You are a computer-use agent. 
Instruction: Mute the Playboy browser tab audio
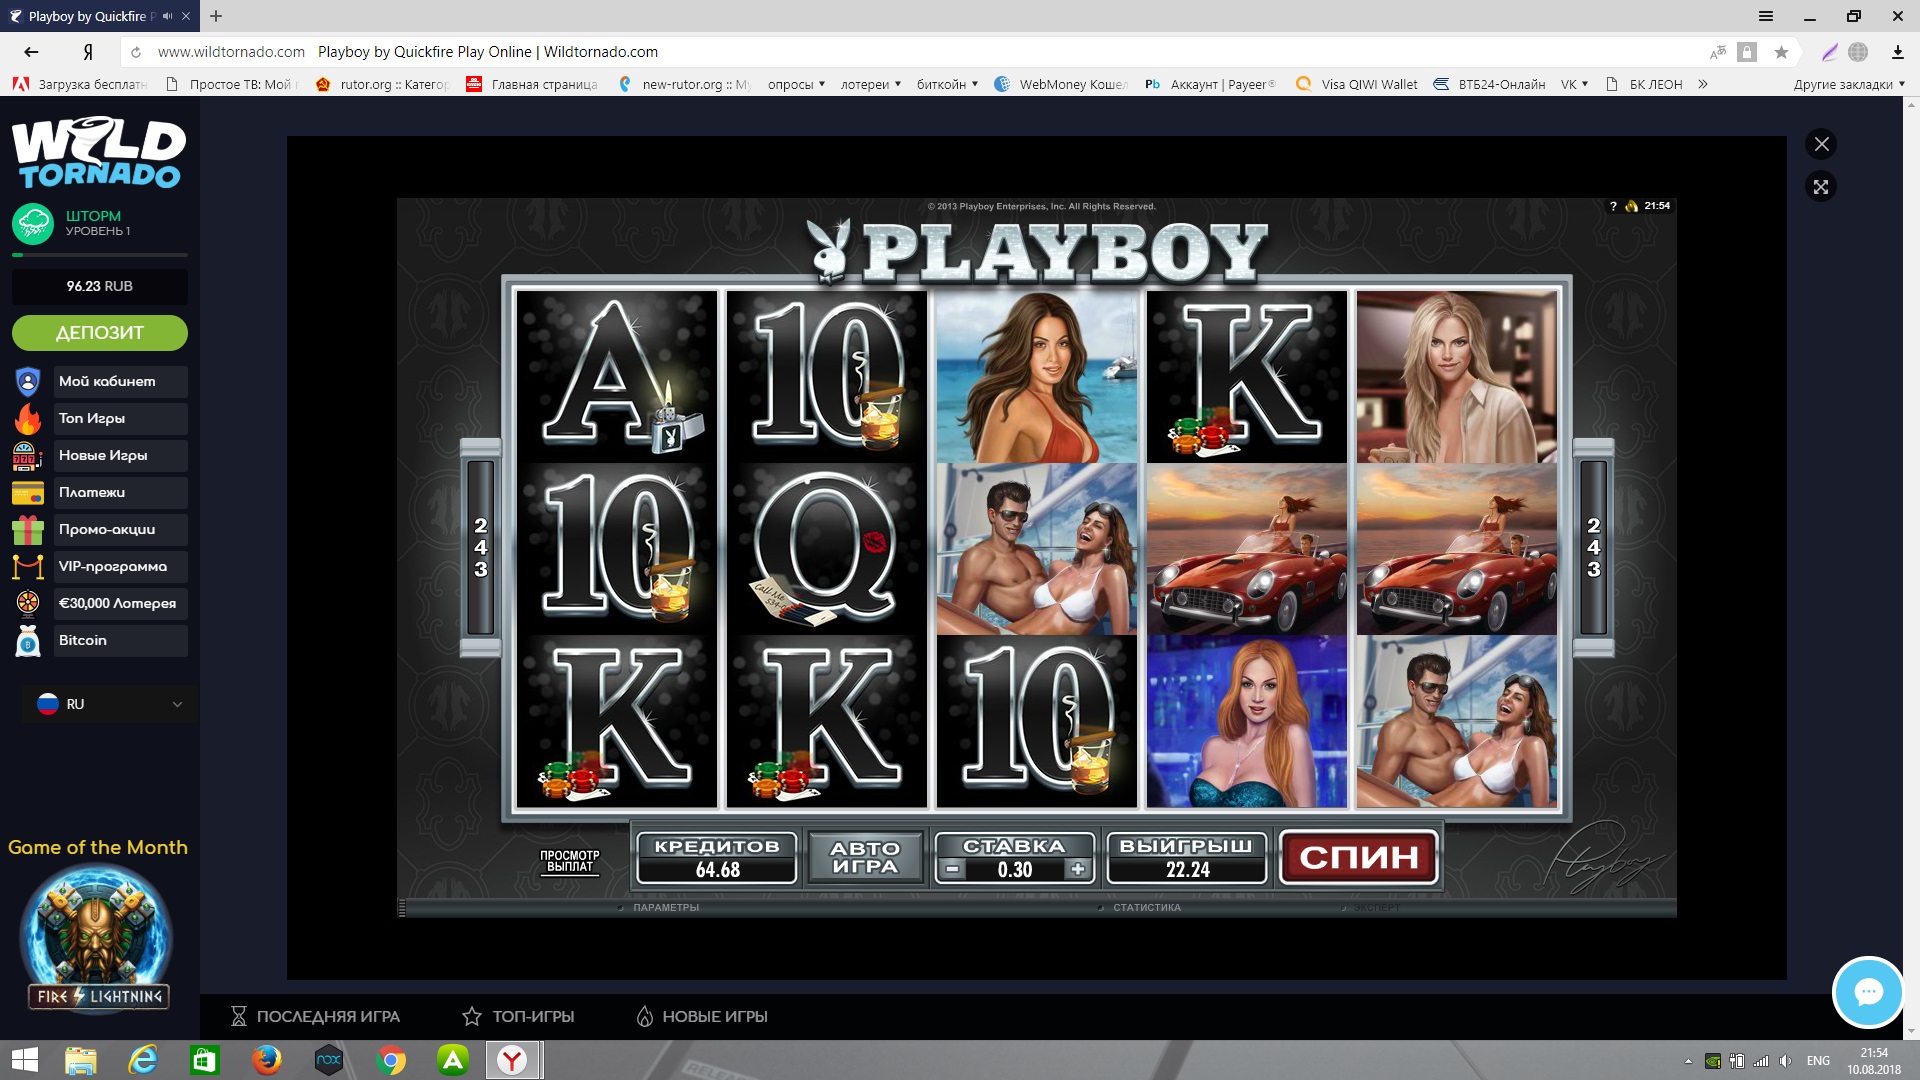point(167,16)
